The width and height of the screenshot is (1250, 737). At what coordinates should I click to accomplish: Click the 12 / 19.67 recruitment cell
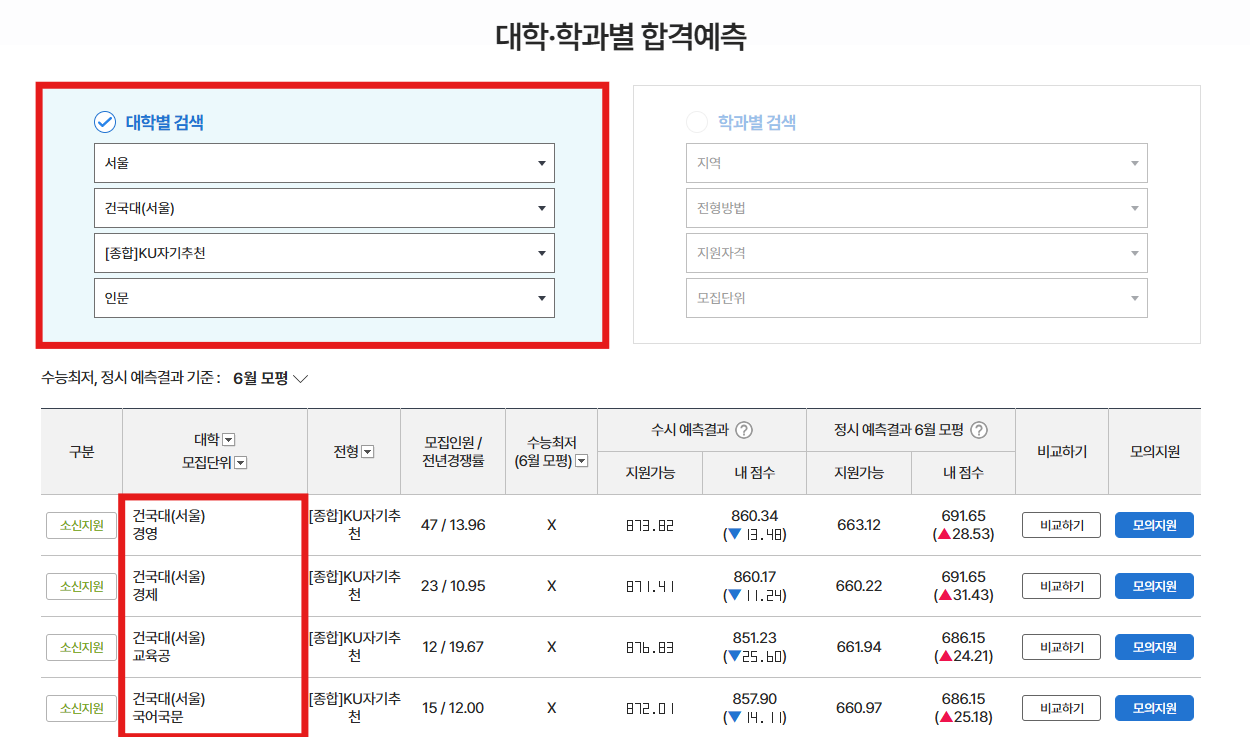click(x=453, y=647)
